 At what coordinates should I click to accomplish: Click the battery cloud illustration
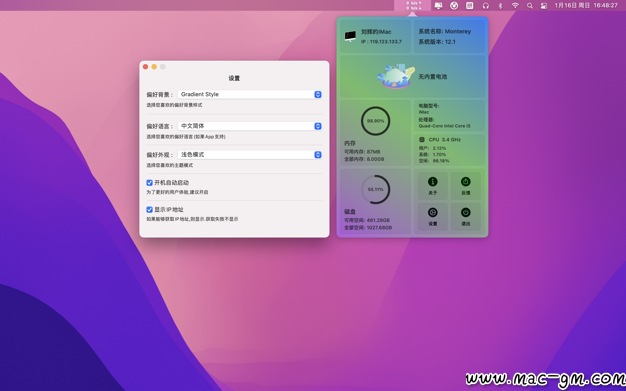(396, 76)
